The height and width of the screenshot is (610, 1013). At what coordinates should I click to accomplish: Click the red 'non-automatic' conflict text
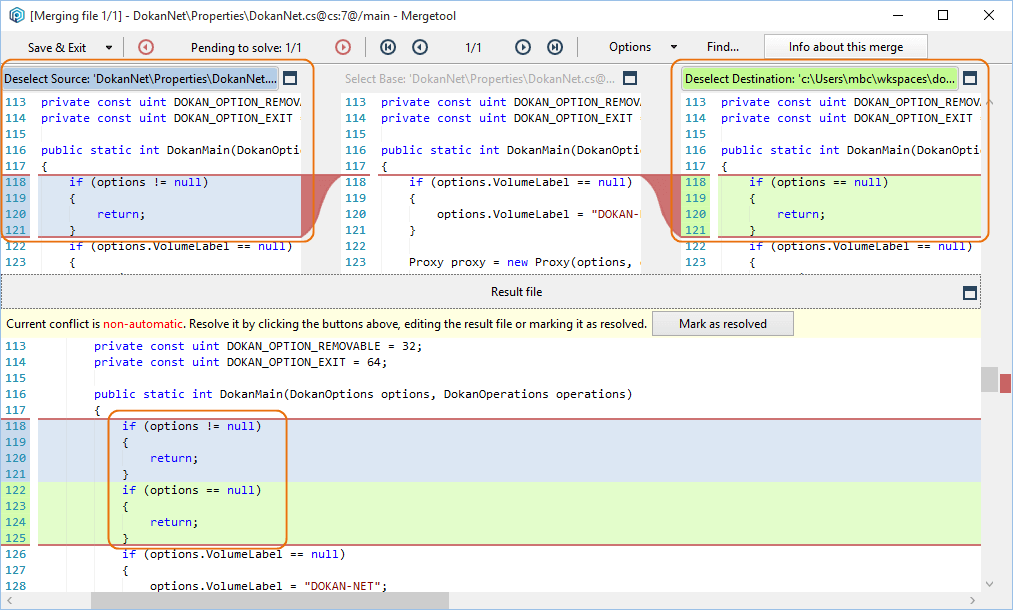click(143, 324)
